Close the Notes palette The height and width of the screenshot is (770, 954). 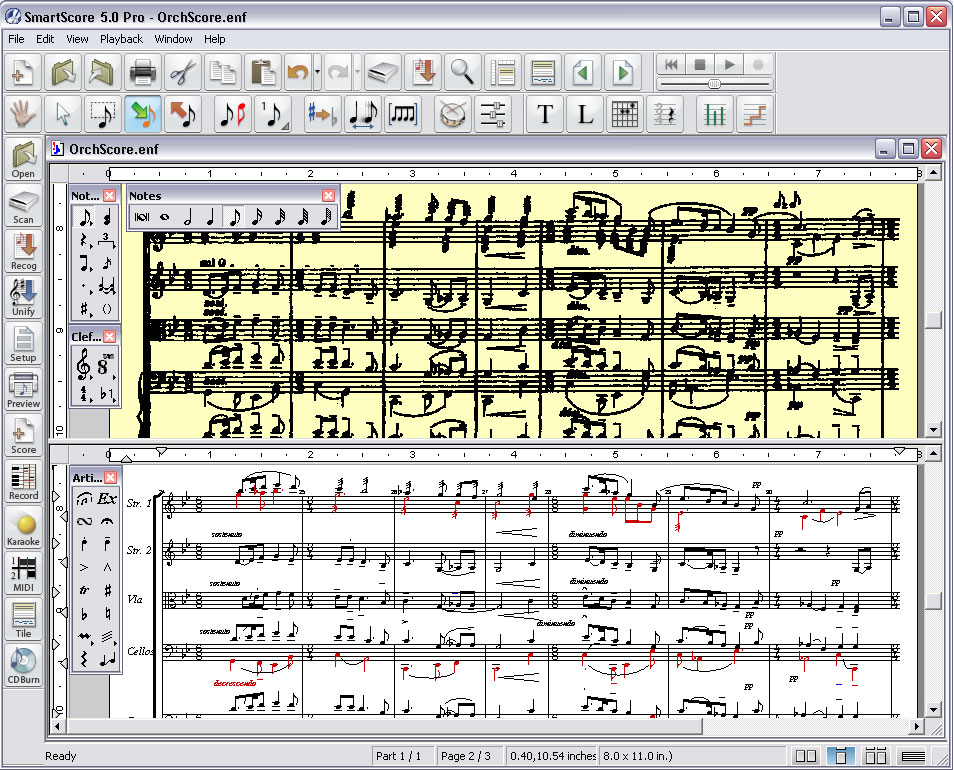(328, 195)
